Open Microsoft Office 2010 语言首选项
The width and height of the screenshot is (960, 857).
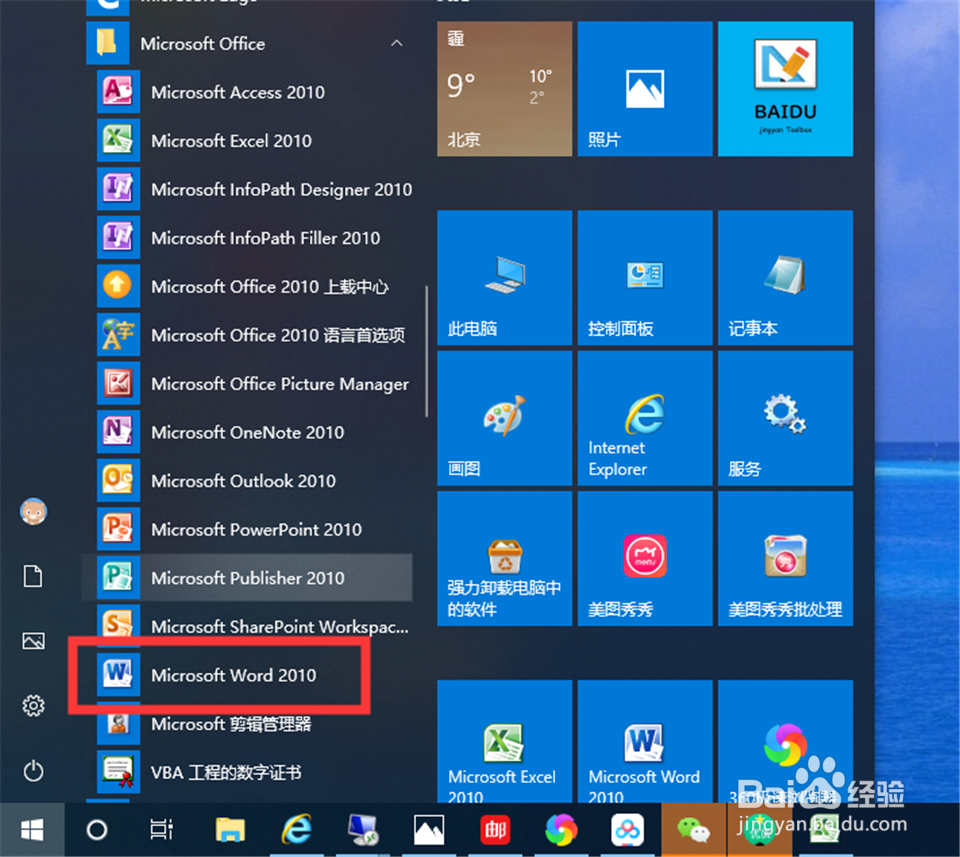point(248,335)
